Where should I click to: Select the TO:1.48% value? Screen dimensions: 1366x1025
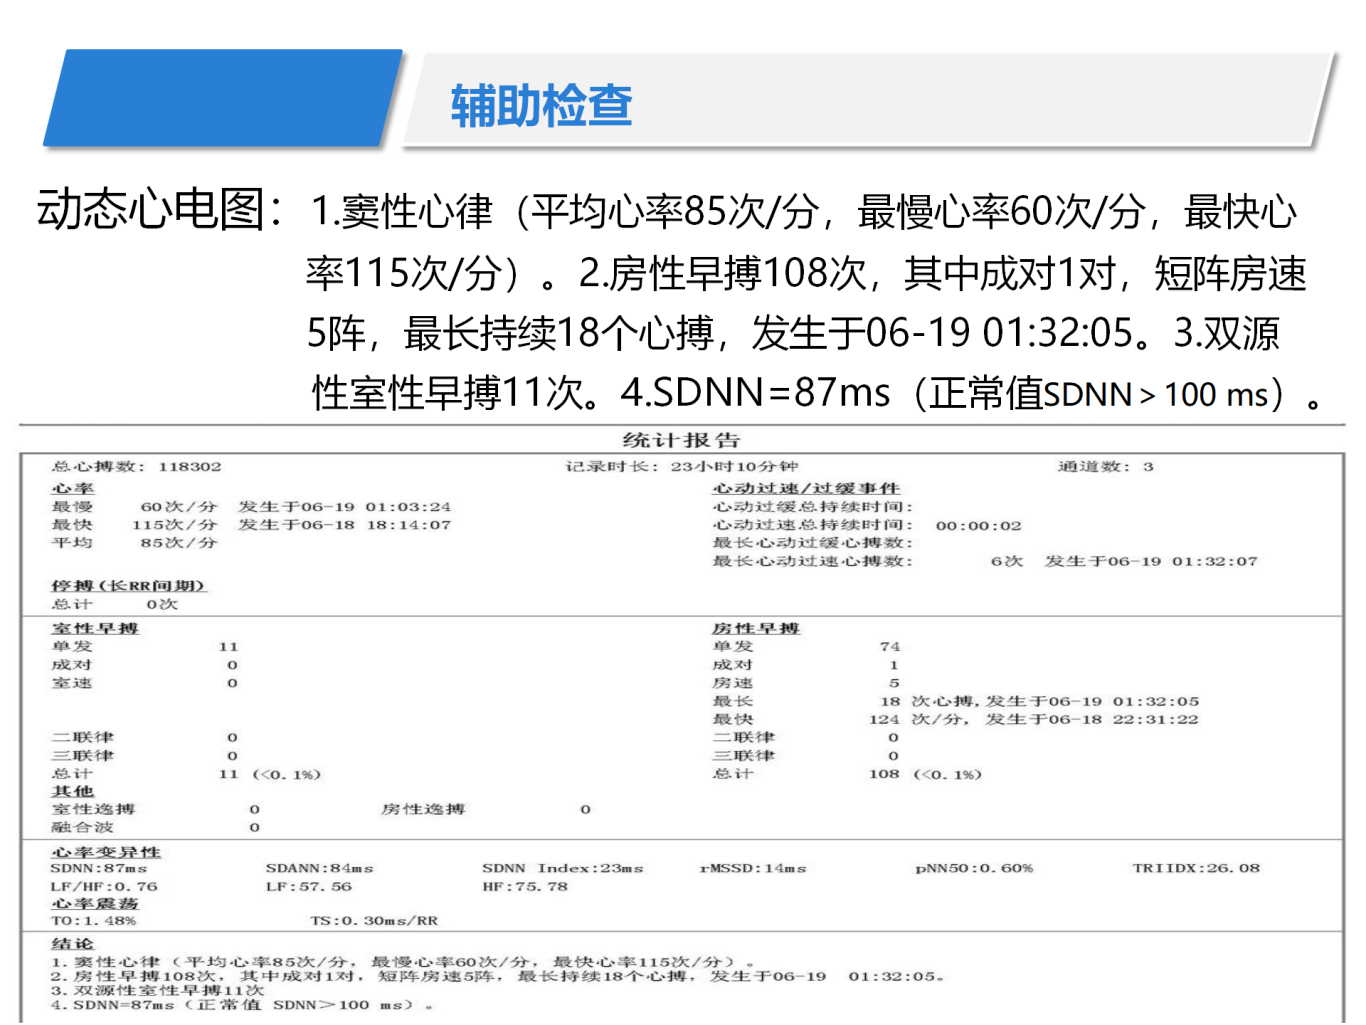point(94,920)
